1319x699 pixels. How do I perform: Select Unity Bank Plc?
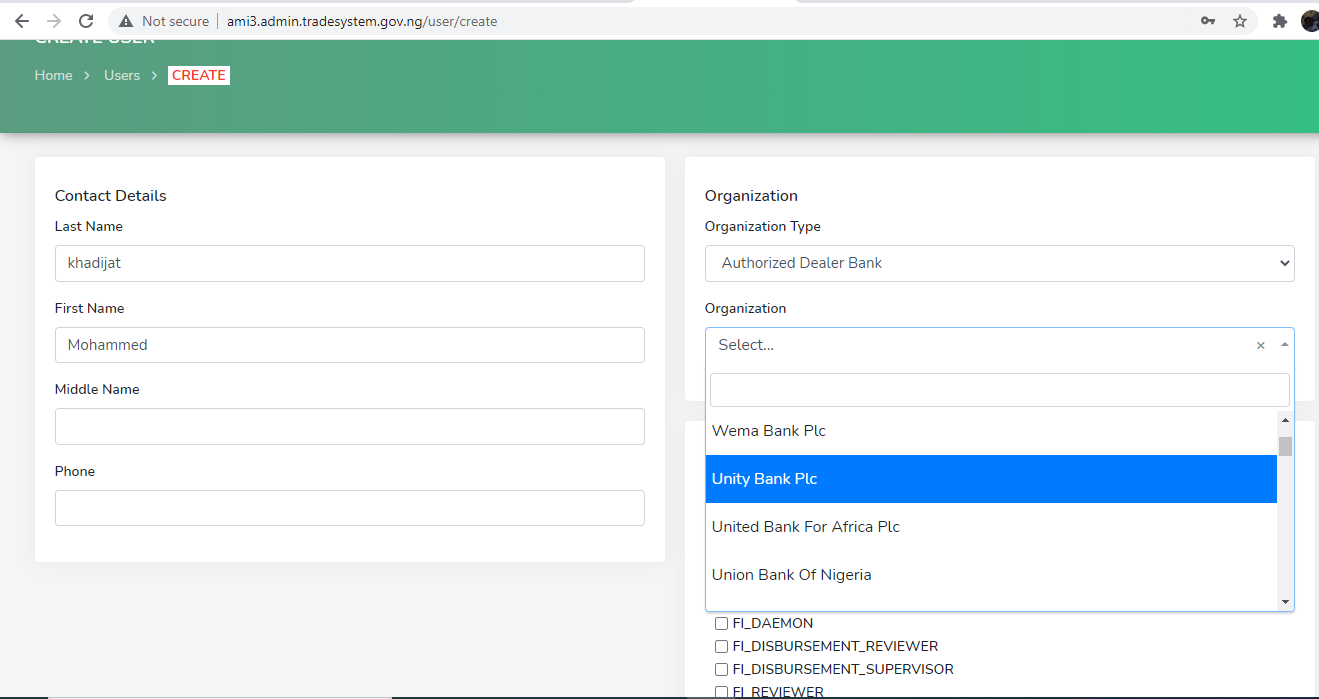coord(991,479)
